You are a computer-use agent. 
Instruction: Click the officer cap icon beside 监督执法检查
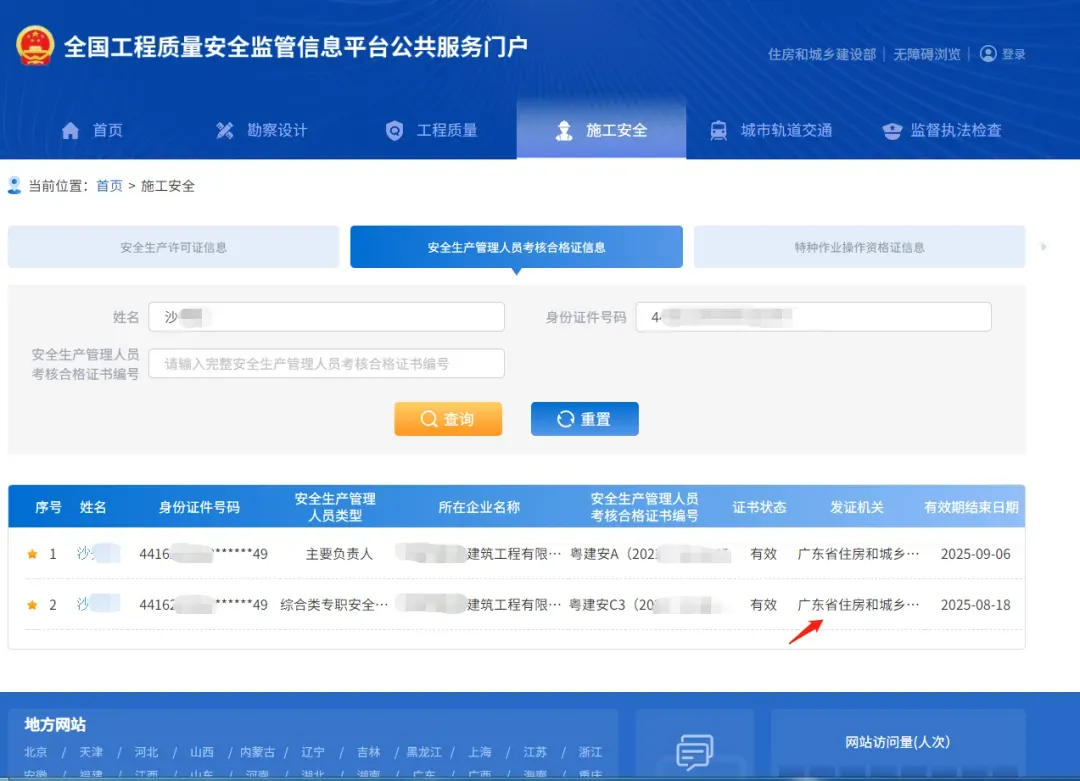[892, 130]
